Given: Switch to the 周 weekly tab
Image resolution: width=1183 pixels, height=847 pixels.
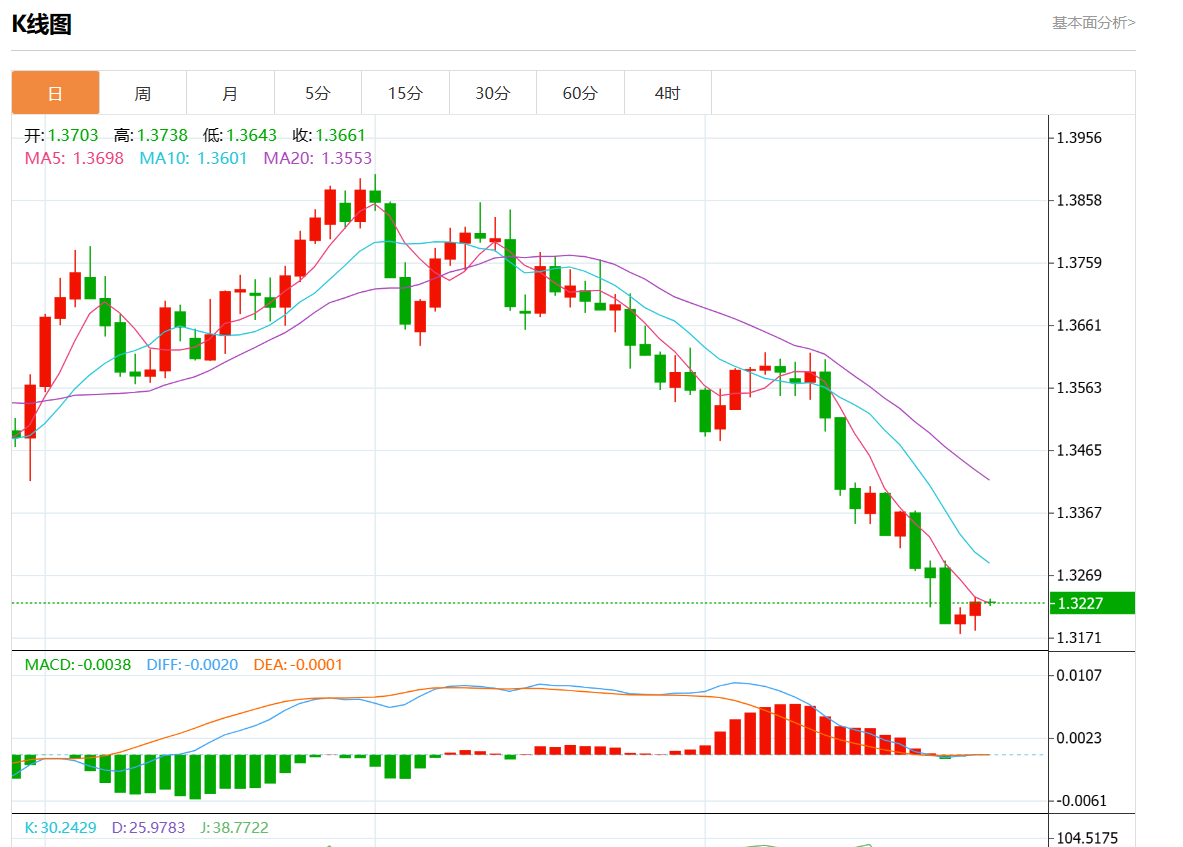Looking at the screenshot, I should tap(143, 93).
